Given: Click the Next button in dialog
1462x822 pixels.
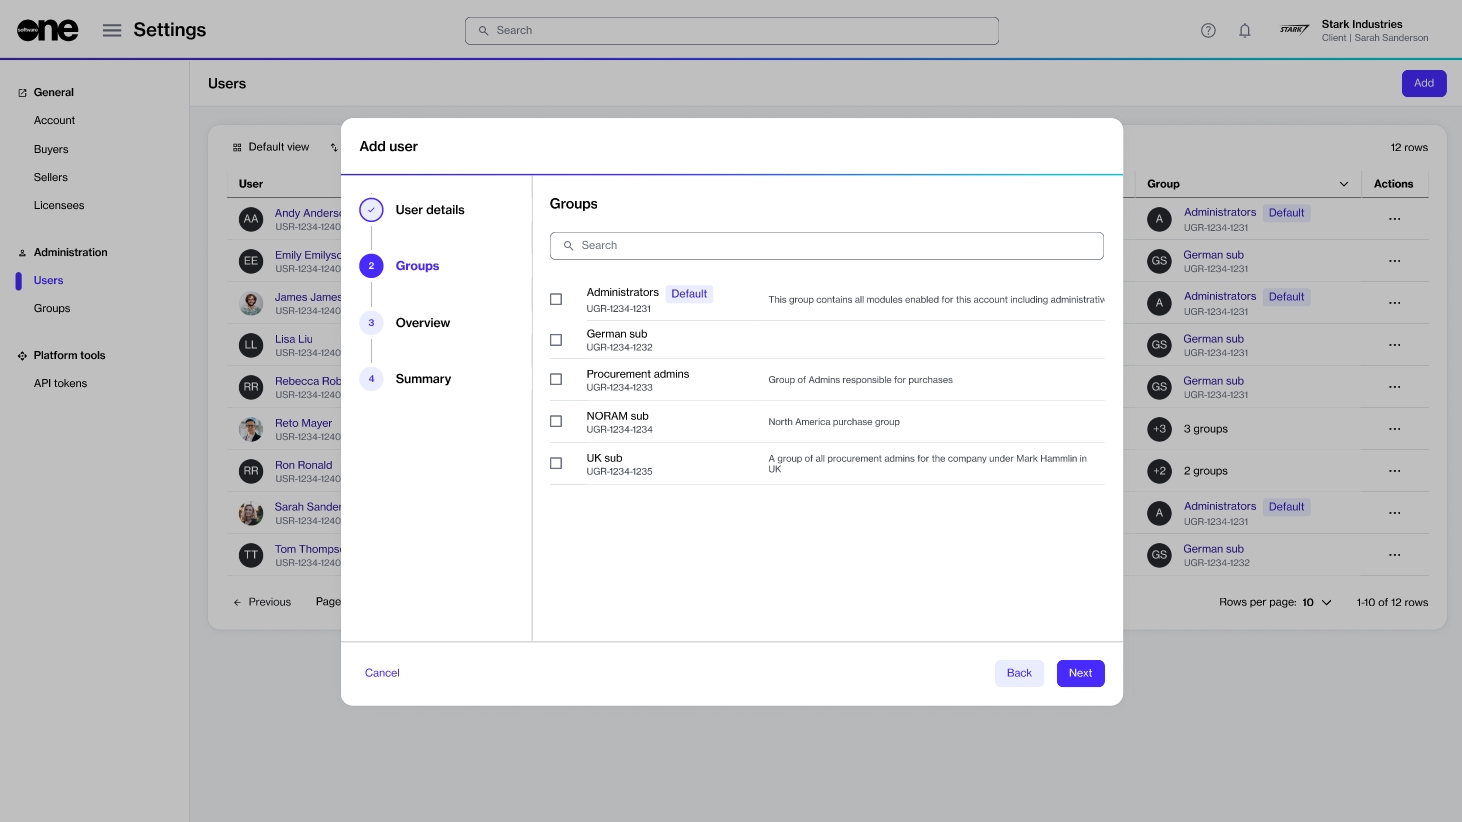Looking at the screenshot, I should (1080, 673).
